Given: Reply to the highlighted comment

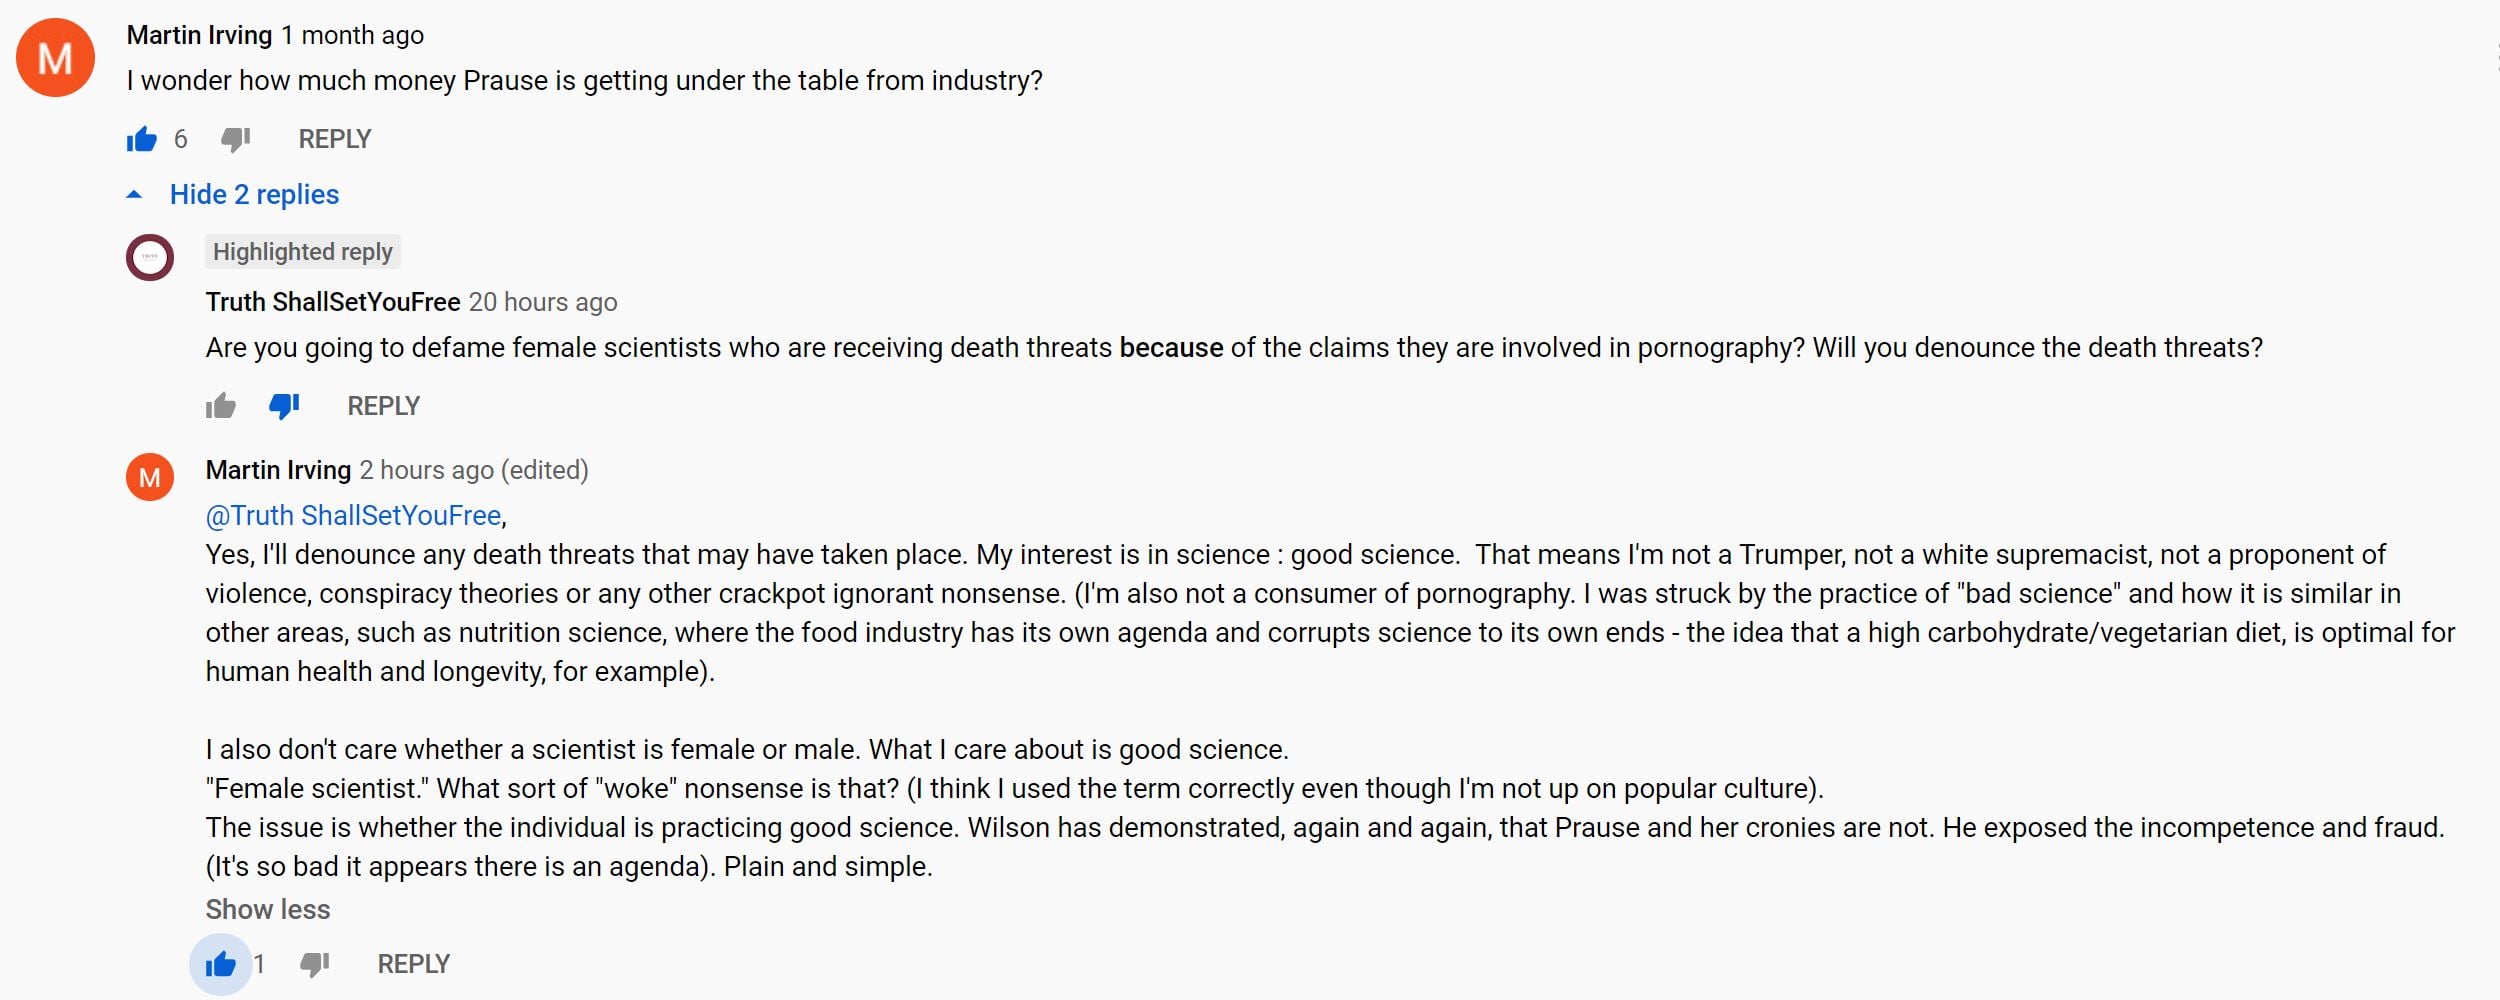Looking at the screenshot, I should (x=383, y=406).
